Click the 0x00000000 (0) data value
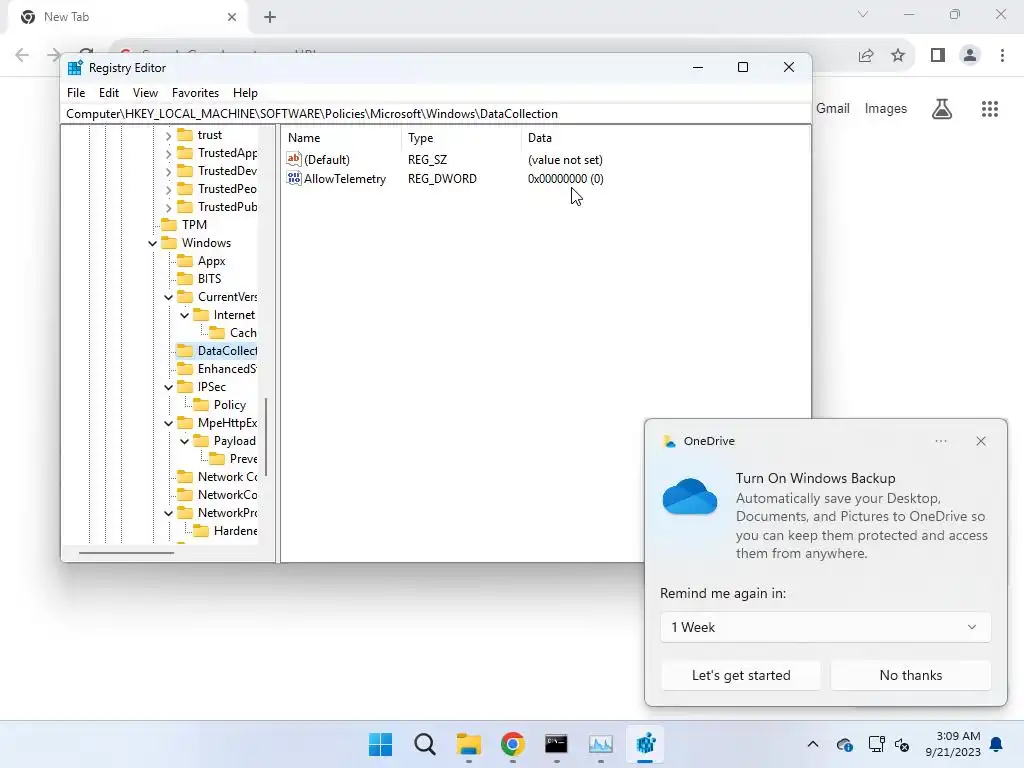The image size is (1024, 768). (x=566, y=179)
